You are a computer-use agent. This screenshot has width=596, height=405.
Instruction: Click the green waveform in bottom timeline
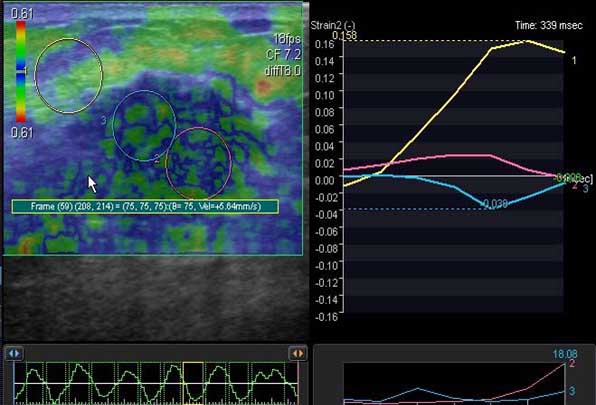[156, 383]
